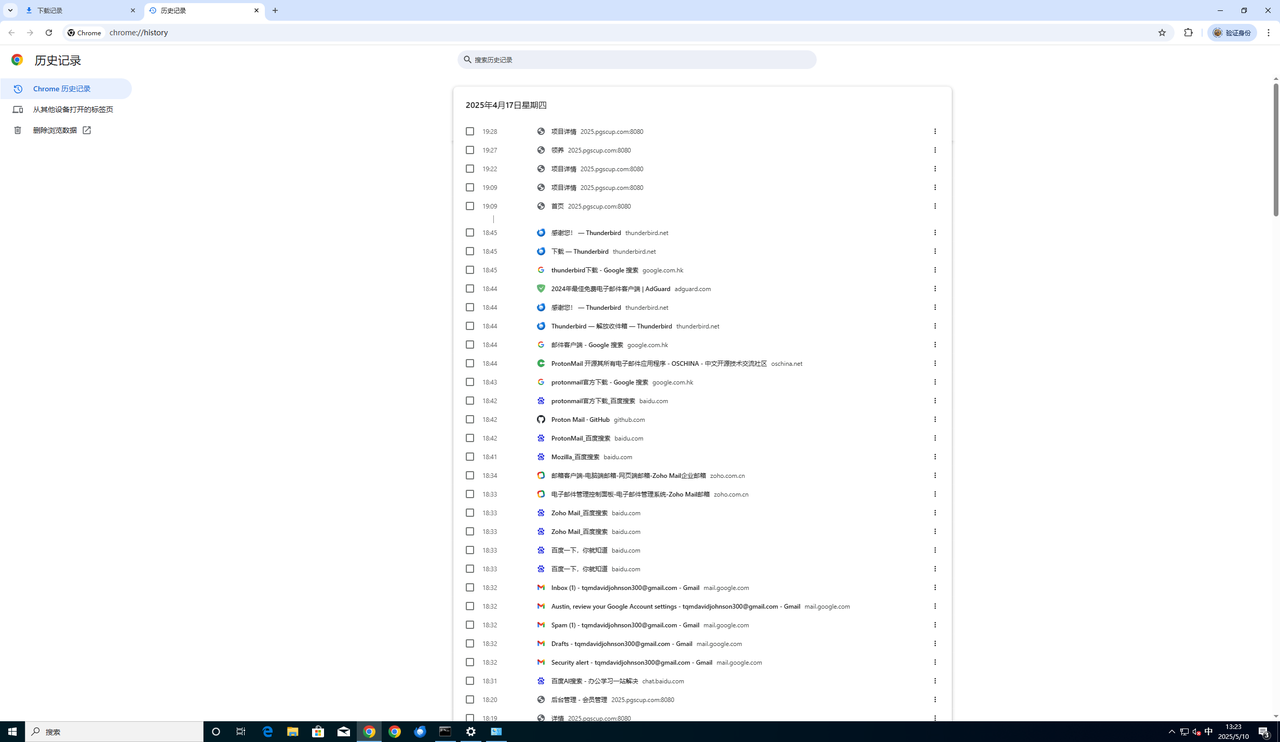Click the 验证身份 profile button

coord(1232,32)
